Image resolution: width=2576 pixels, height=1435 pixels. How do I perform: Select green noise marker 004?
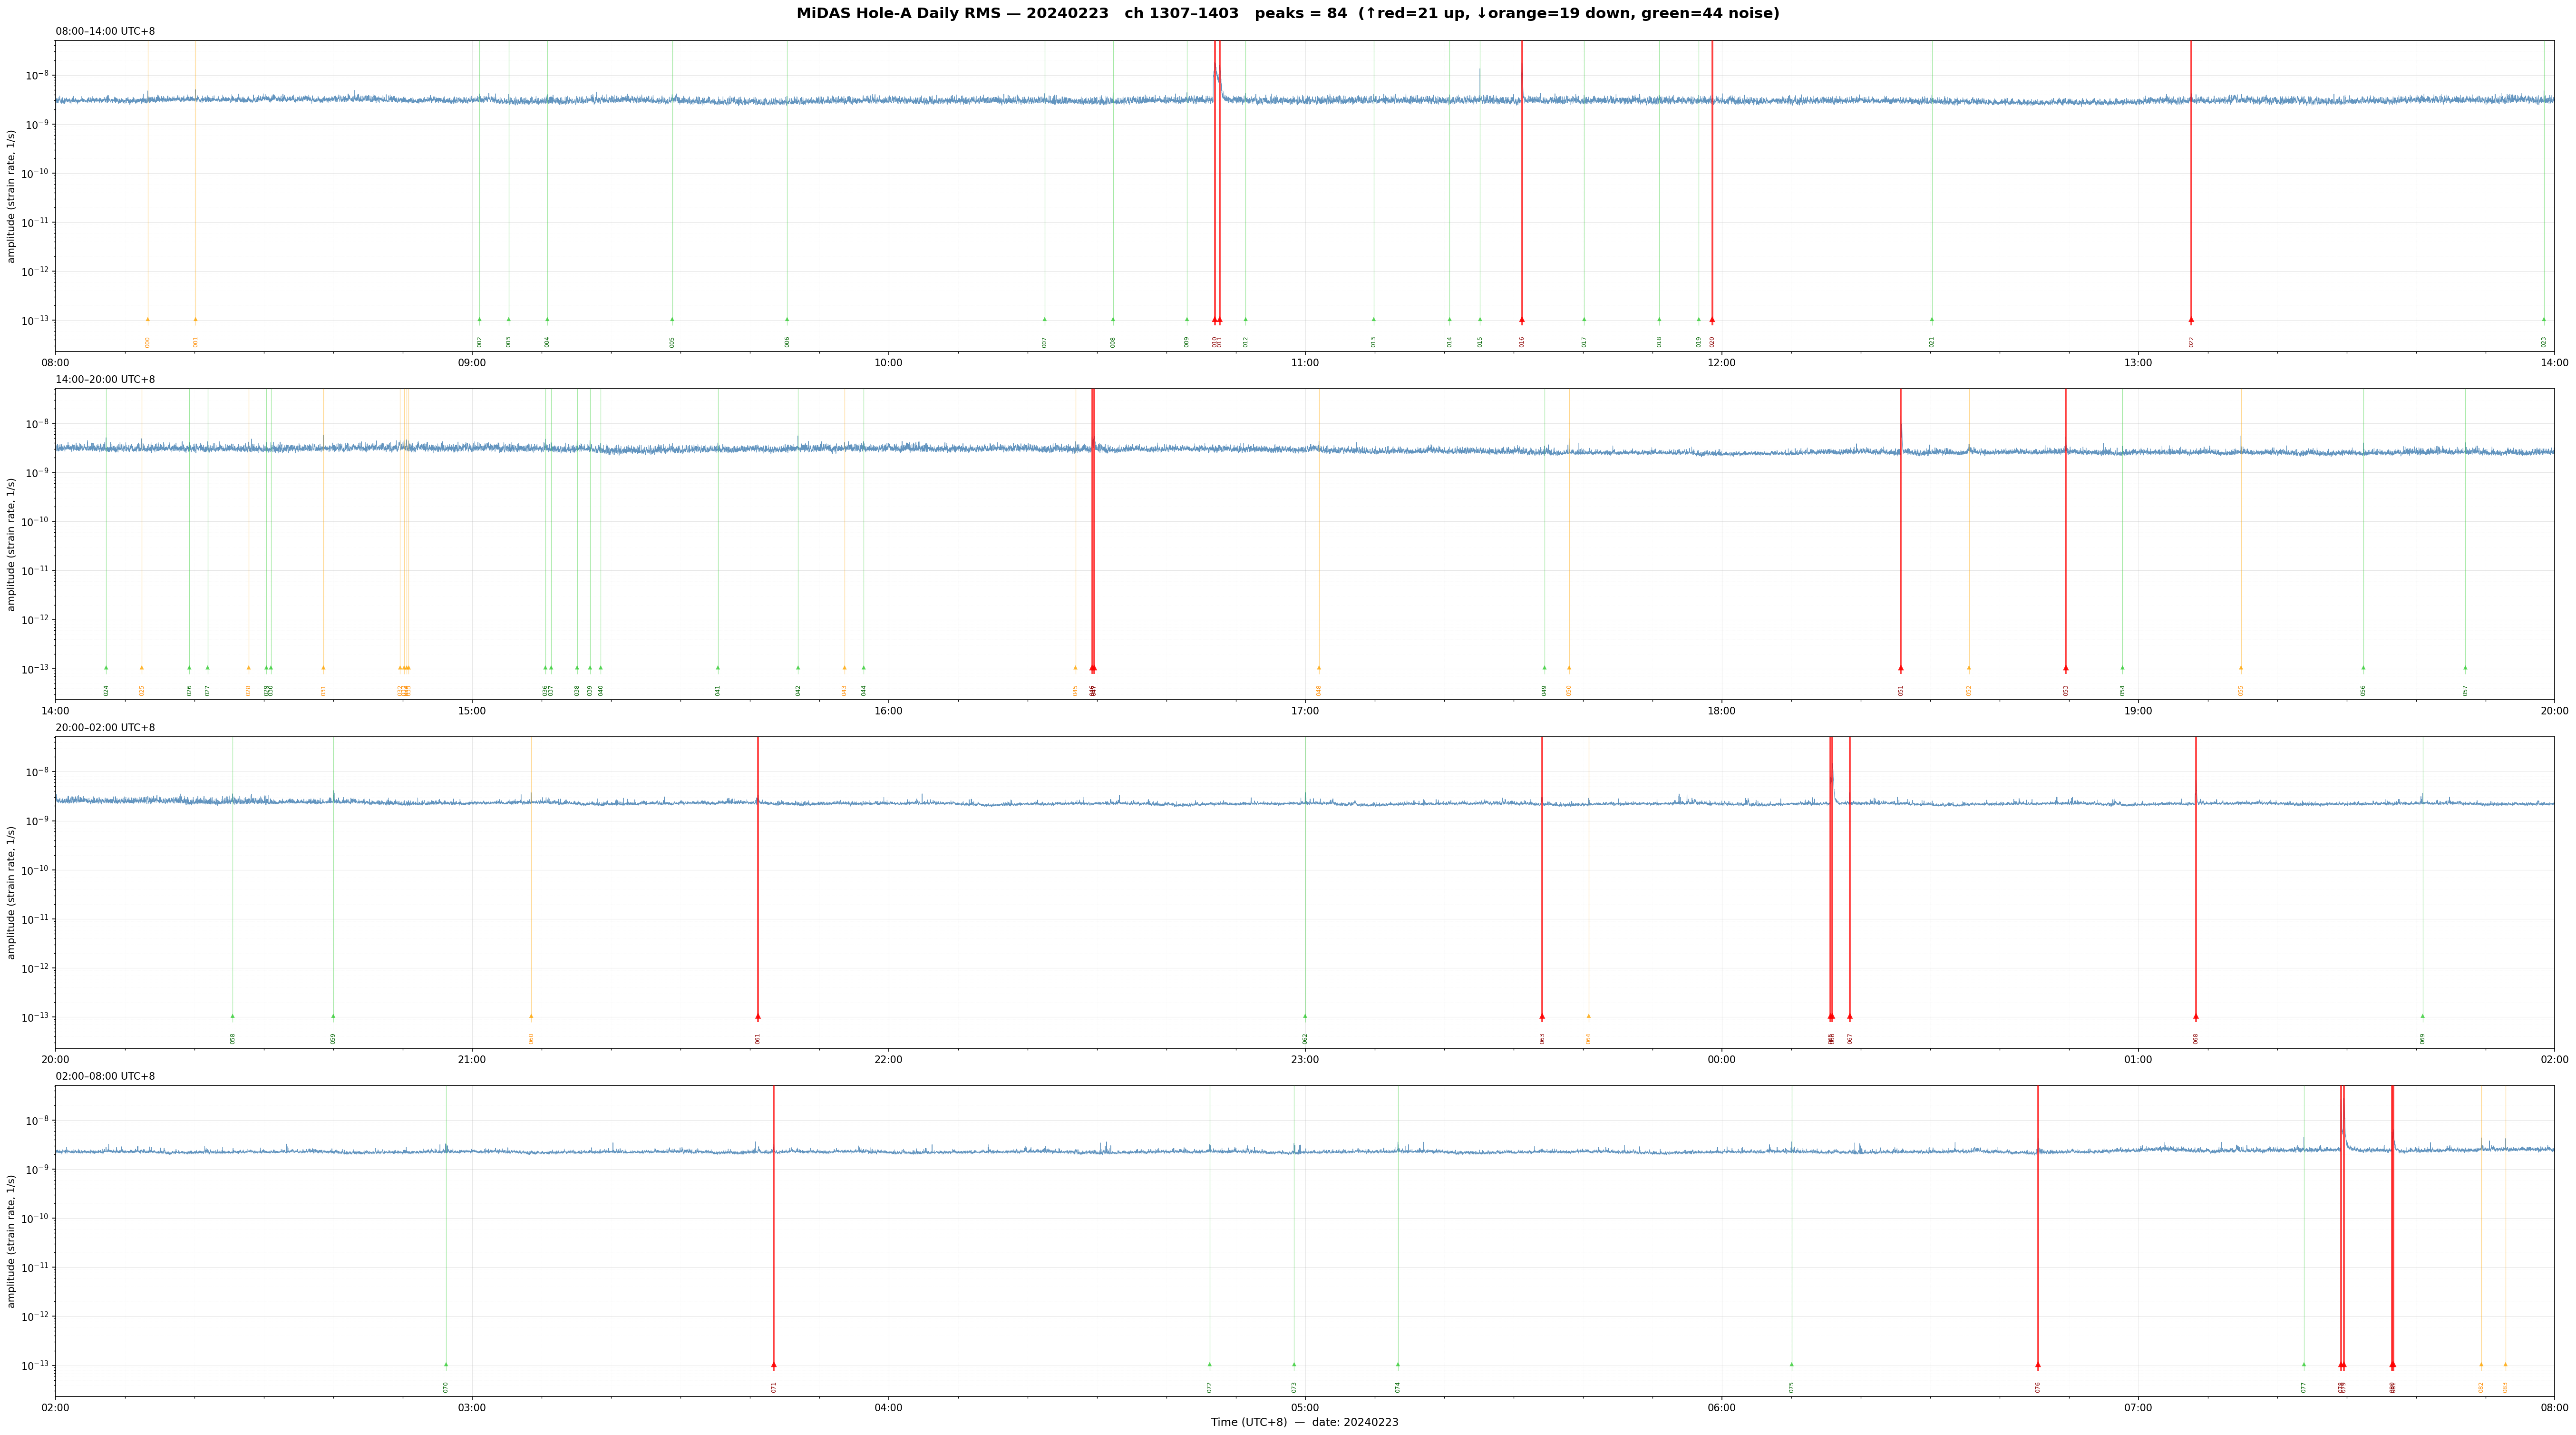(x=547, y=320)
